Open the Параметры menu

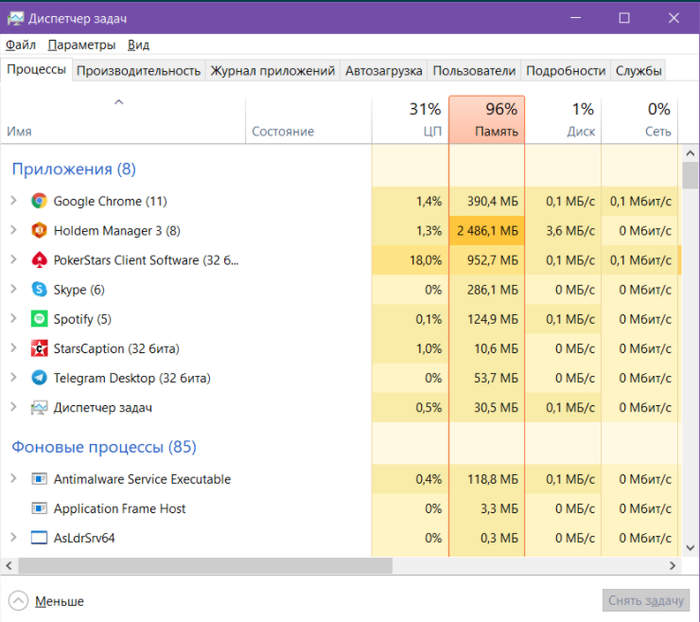81,45
